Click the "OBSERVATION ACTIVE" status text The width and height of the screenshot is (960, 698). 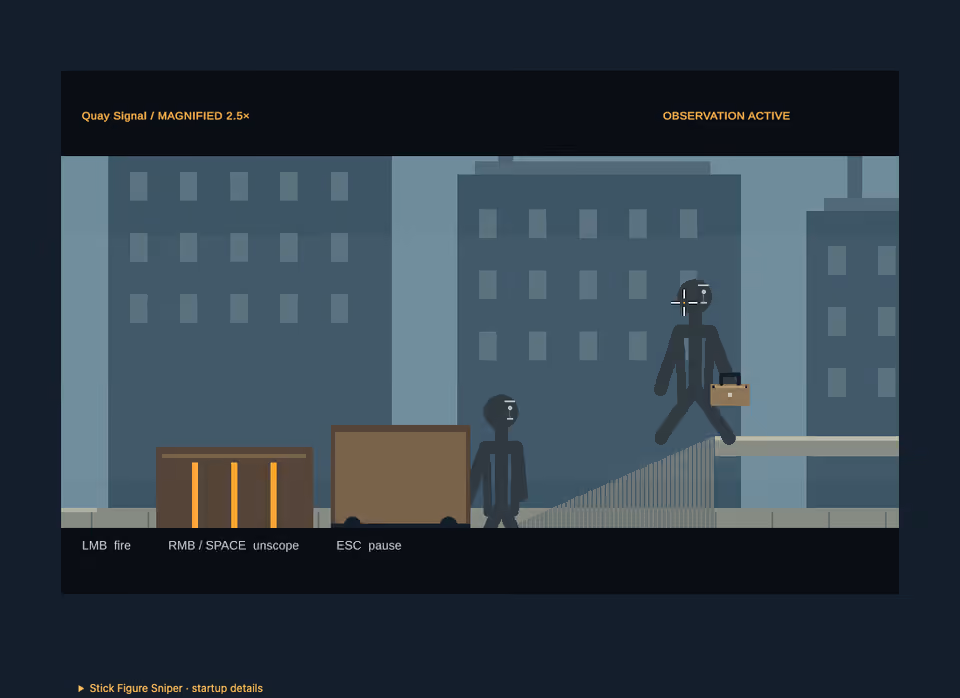[x=726, y=116]
